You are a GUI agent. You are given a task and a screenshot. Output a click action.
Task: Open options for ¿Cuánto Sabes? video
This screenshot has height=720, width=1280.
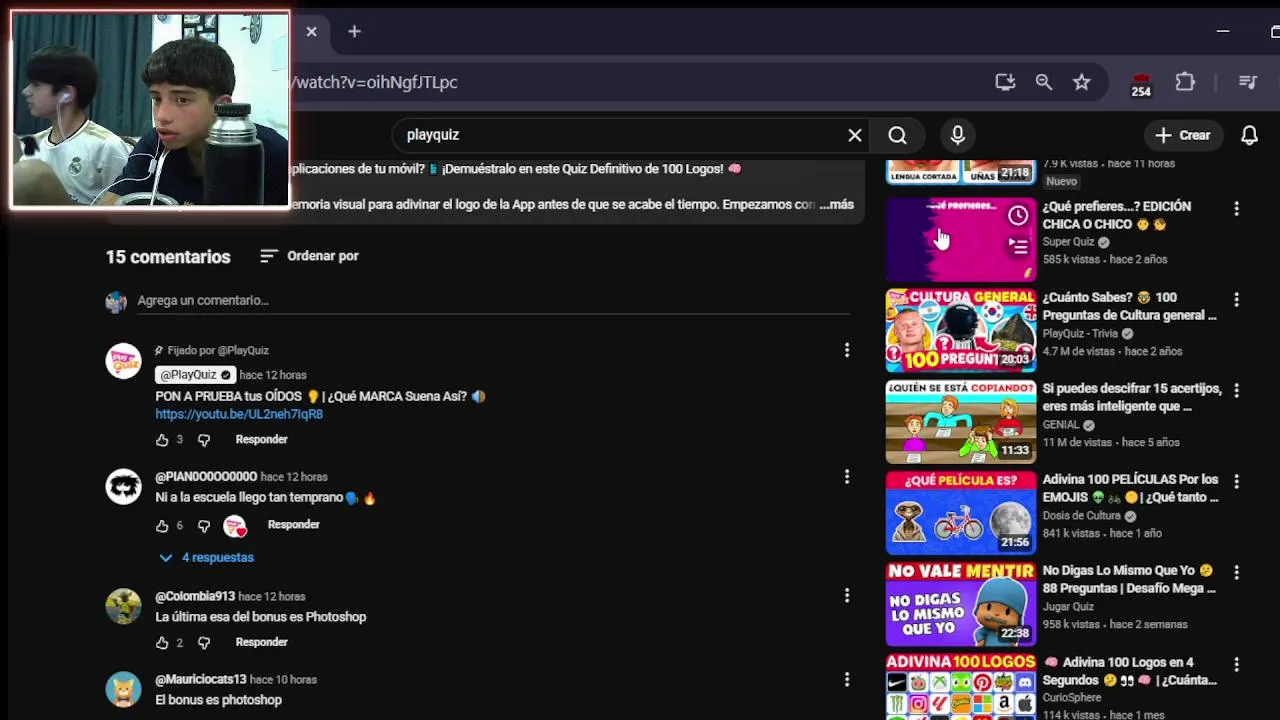click(1236, 300)
